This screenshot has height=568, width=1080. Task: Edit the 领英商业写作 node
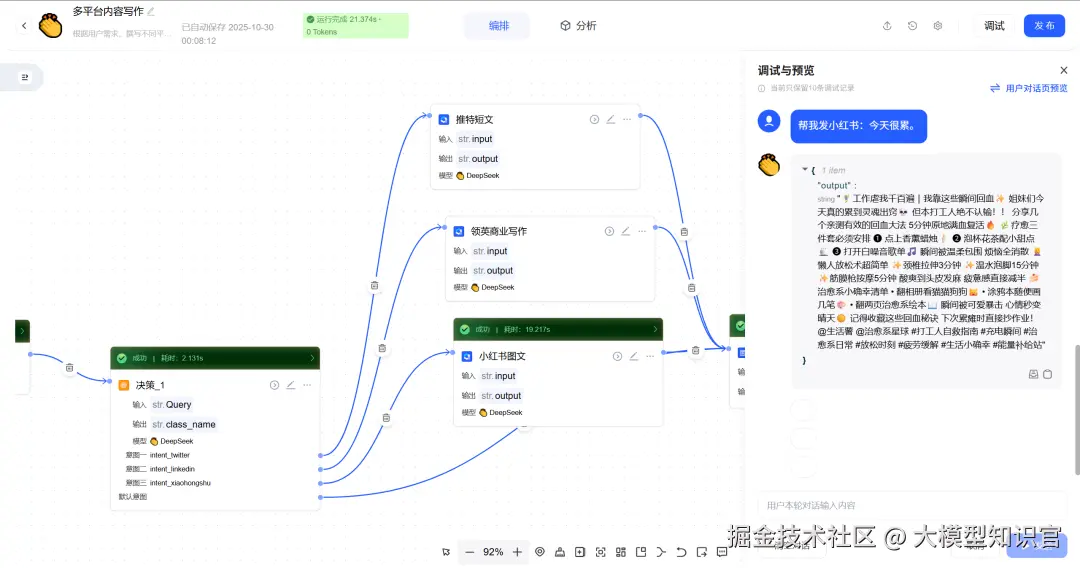coord(625,231)
